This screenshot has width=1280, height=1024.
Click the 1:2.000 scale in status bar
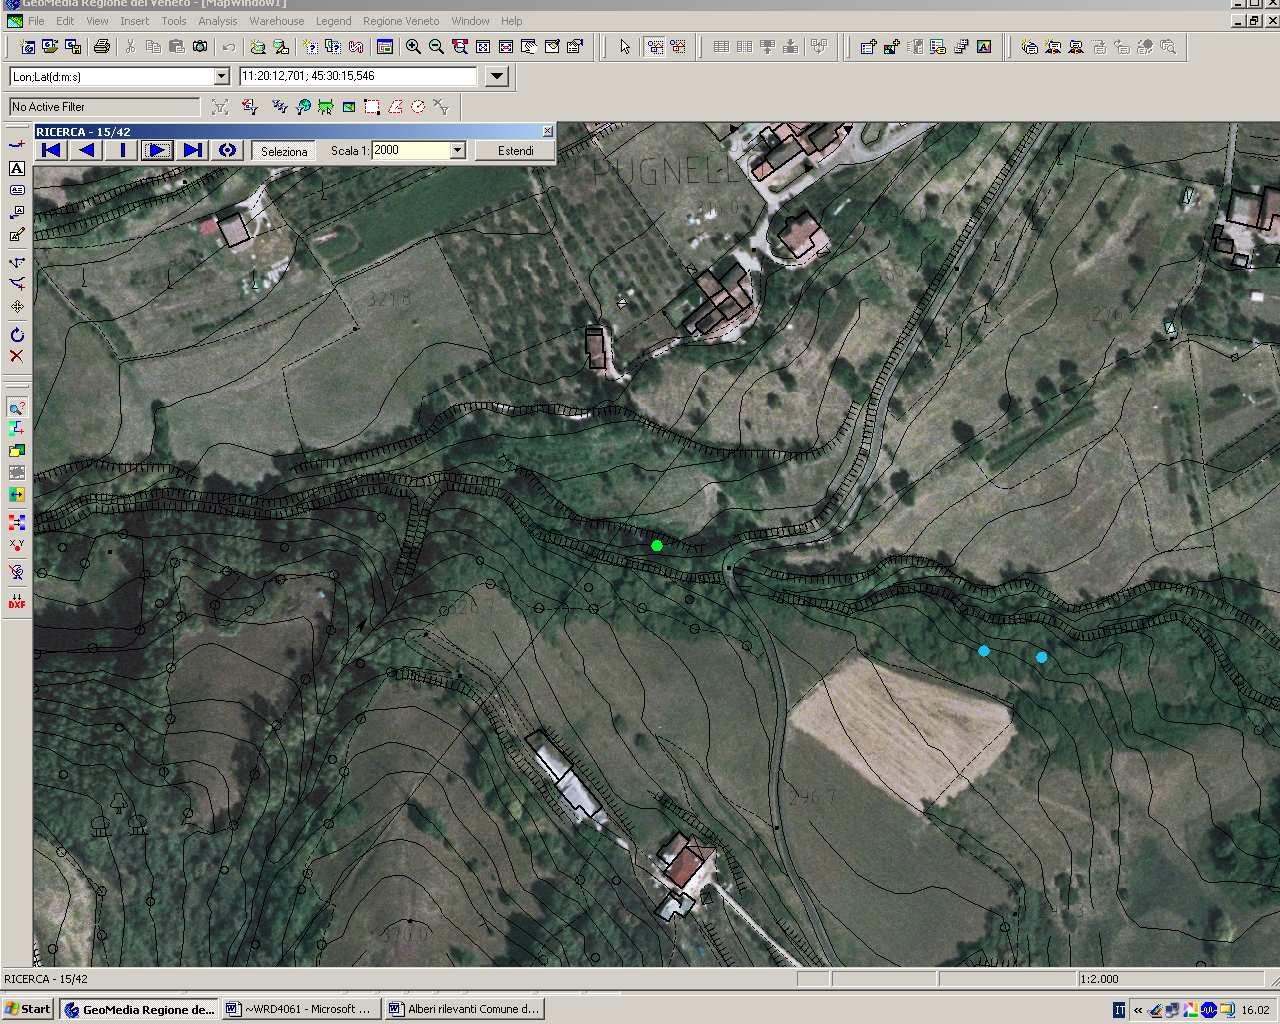click(1099, 979)
